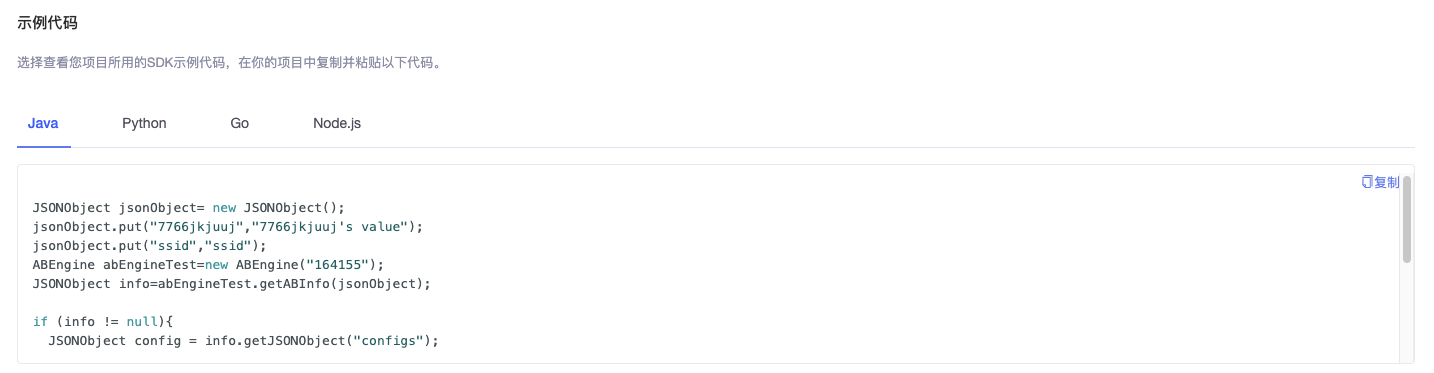Click the 复制 text label
Screen dimensions: 1434x373
click(x=1387, y=182)
